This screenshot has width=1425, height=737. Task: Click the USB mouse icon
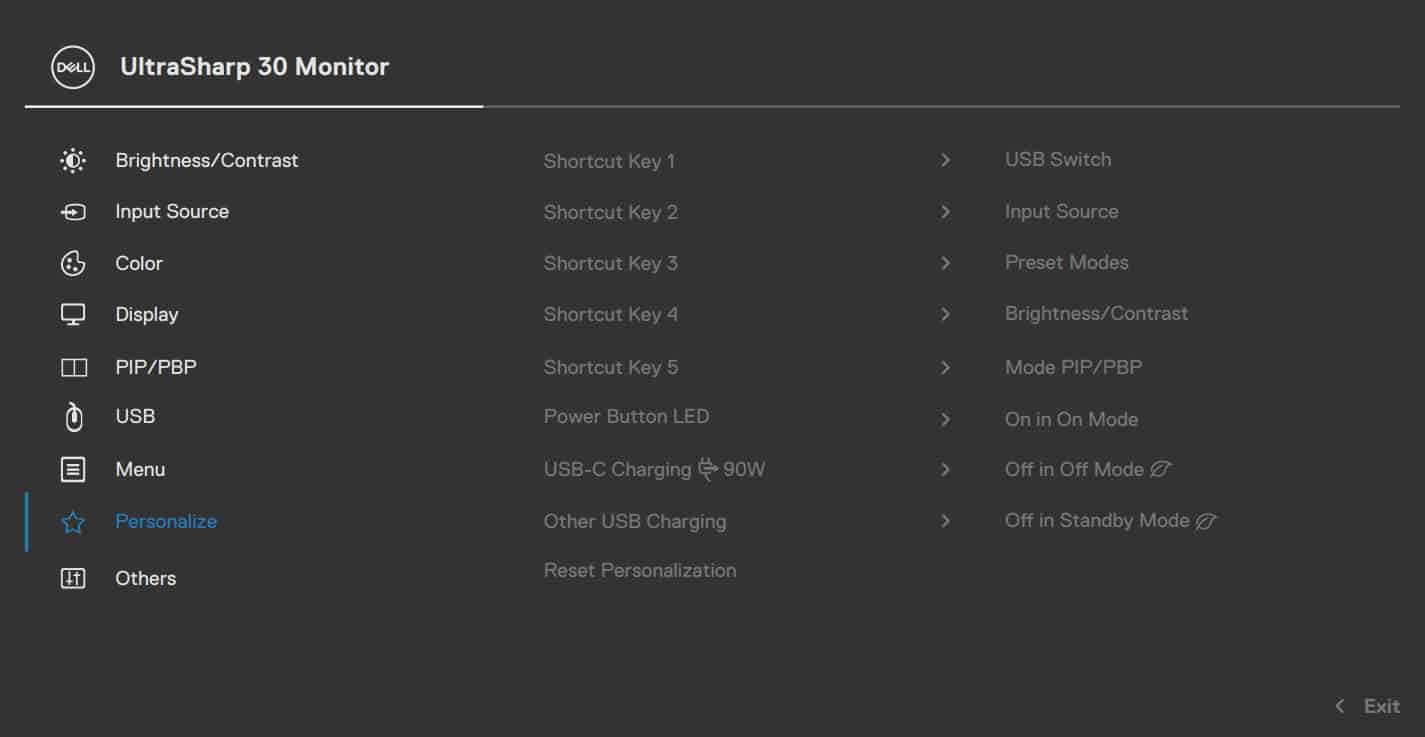pyautogui.click(x=73, y=417)
